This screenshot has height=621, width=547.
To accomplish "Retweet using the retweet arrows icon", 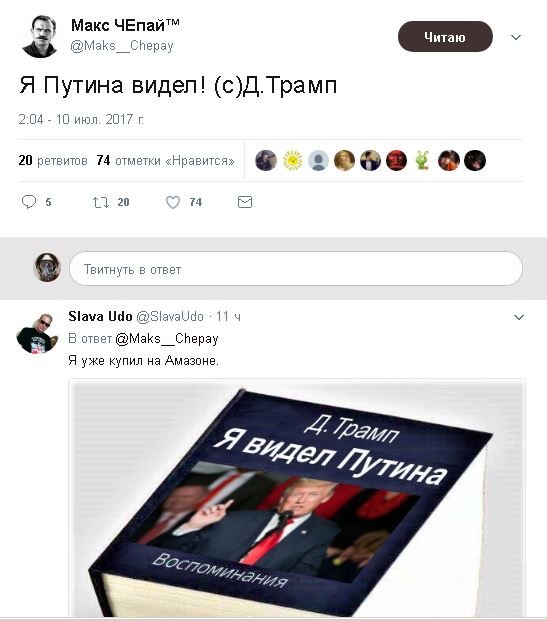I will tap(101, 202).
